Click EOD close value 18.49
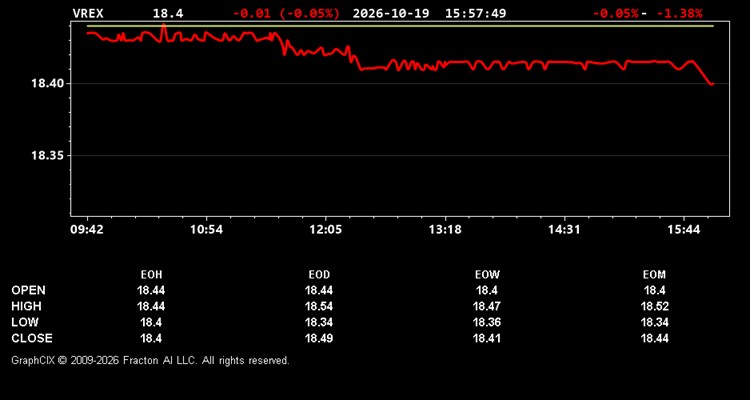The height and width of the screenshot is (400, 750). coord(319,338)
